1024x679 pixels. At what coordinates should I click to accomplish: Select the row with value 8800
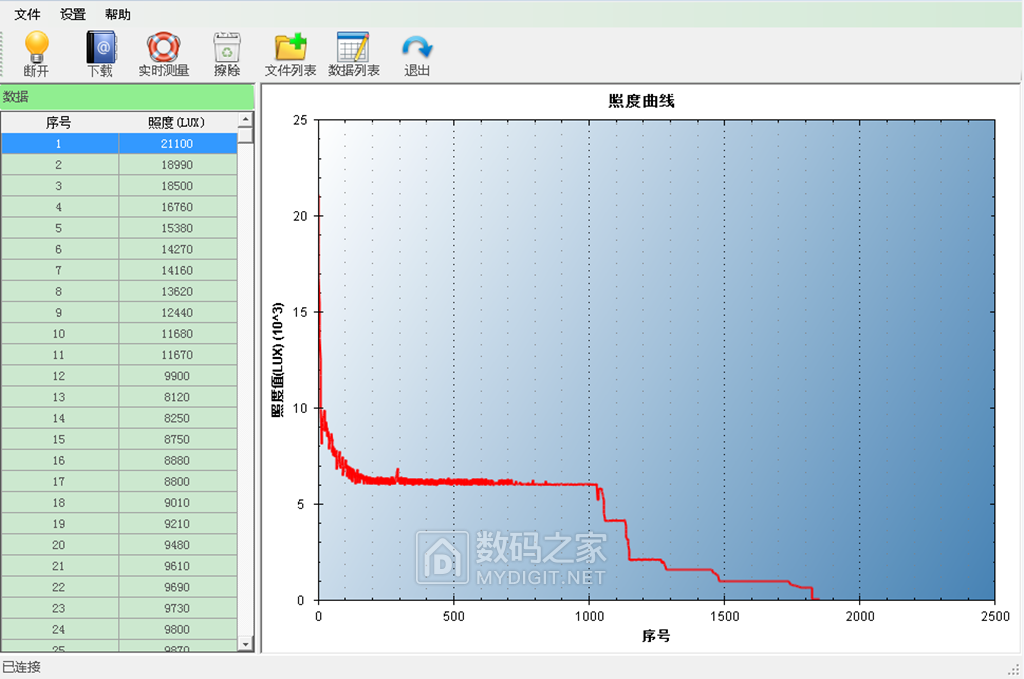[119, 481]
